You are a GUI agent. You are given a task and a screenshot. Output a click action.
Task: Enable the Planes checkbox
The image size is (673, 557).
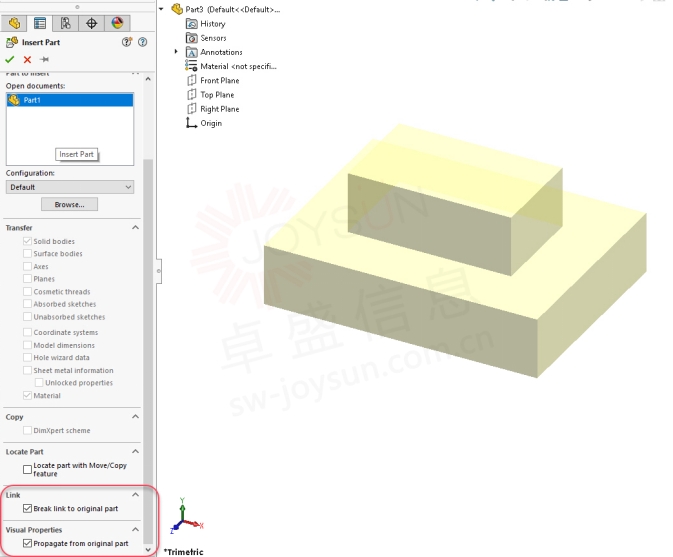point(27,279)
